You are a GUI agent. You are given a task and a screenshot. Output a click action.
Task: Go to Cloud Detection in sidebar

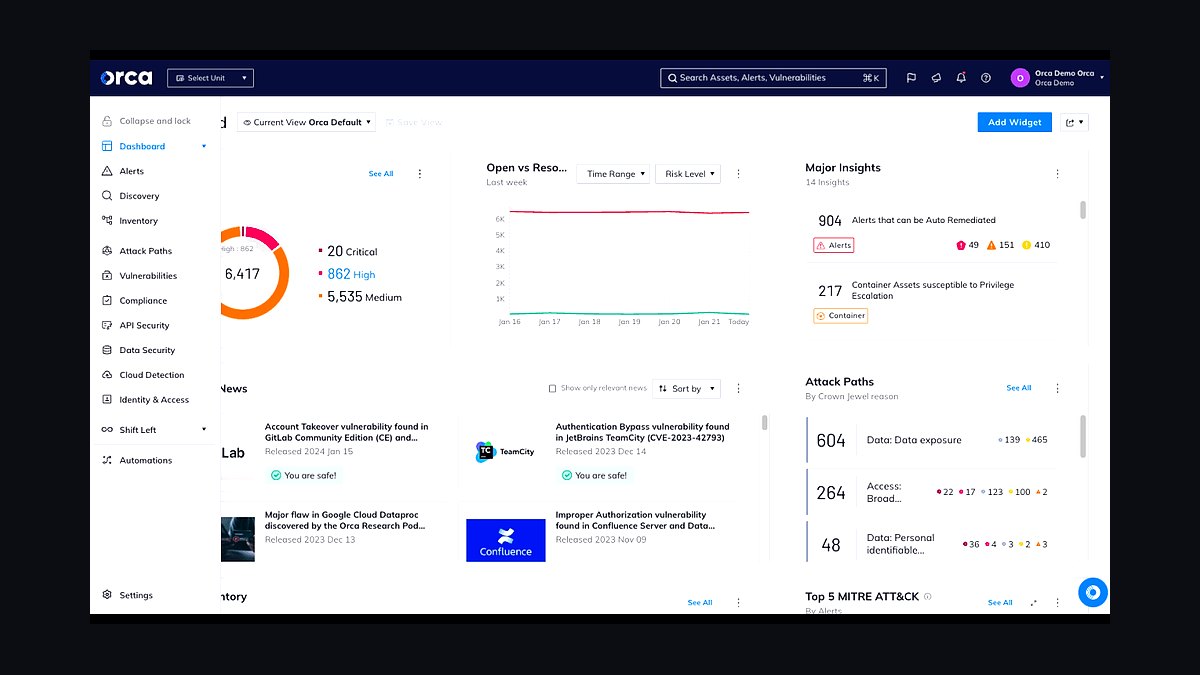point(152,375)
